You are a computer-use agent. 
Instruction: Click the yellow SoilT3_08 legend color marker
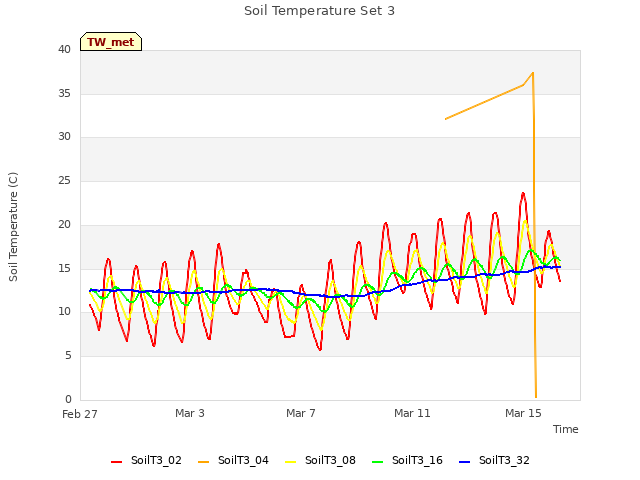pyautogui.click(x=290, y=462)
